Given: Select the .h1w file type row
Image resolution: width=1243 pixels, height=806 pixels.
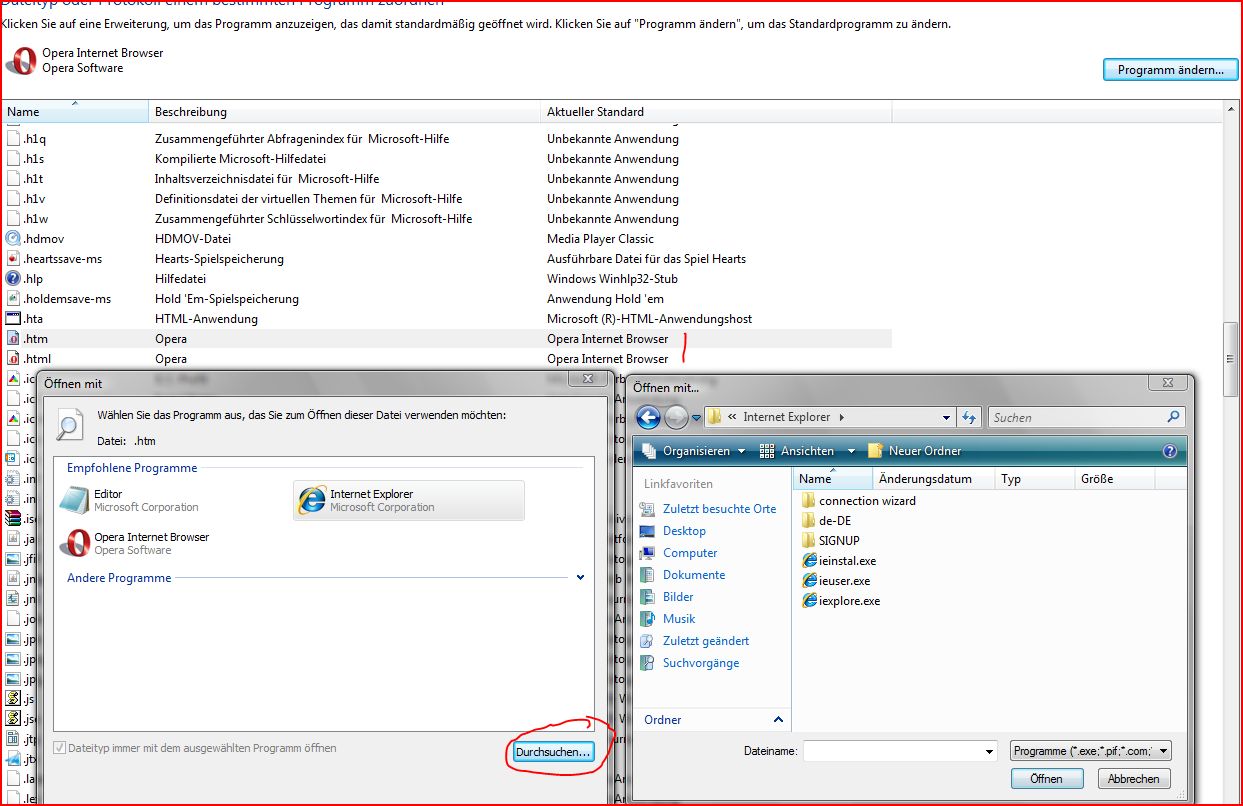Looking at the screenshot, I should (x=446, y=219).
